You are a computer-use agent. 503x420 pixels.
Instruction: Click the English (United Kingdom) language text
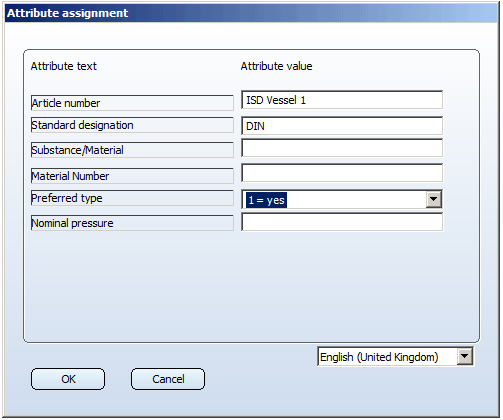tap(379, 357)
